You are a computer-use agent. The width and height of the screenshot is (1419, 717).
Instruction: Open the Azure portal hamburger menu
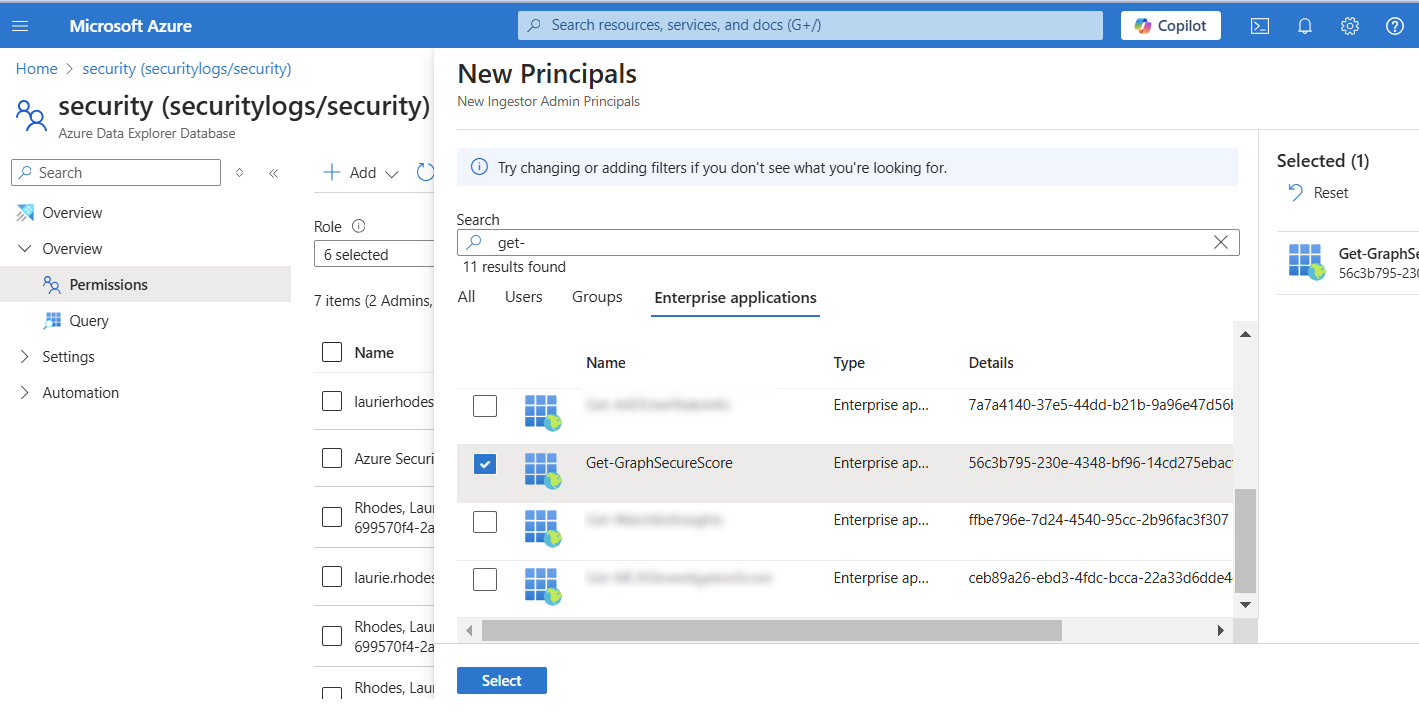(x=20, y=26)
